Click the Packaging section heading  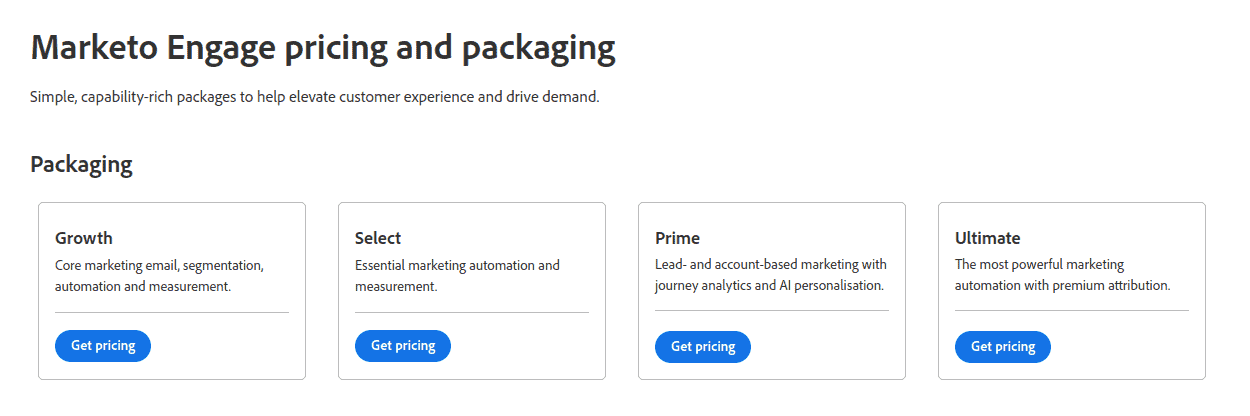click(x=81, y=165)
